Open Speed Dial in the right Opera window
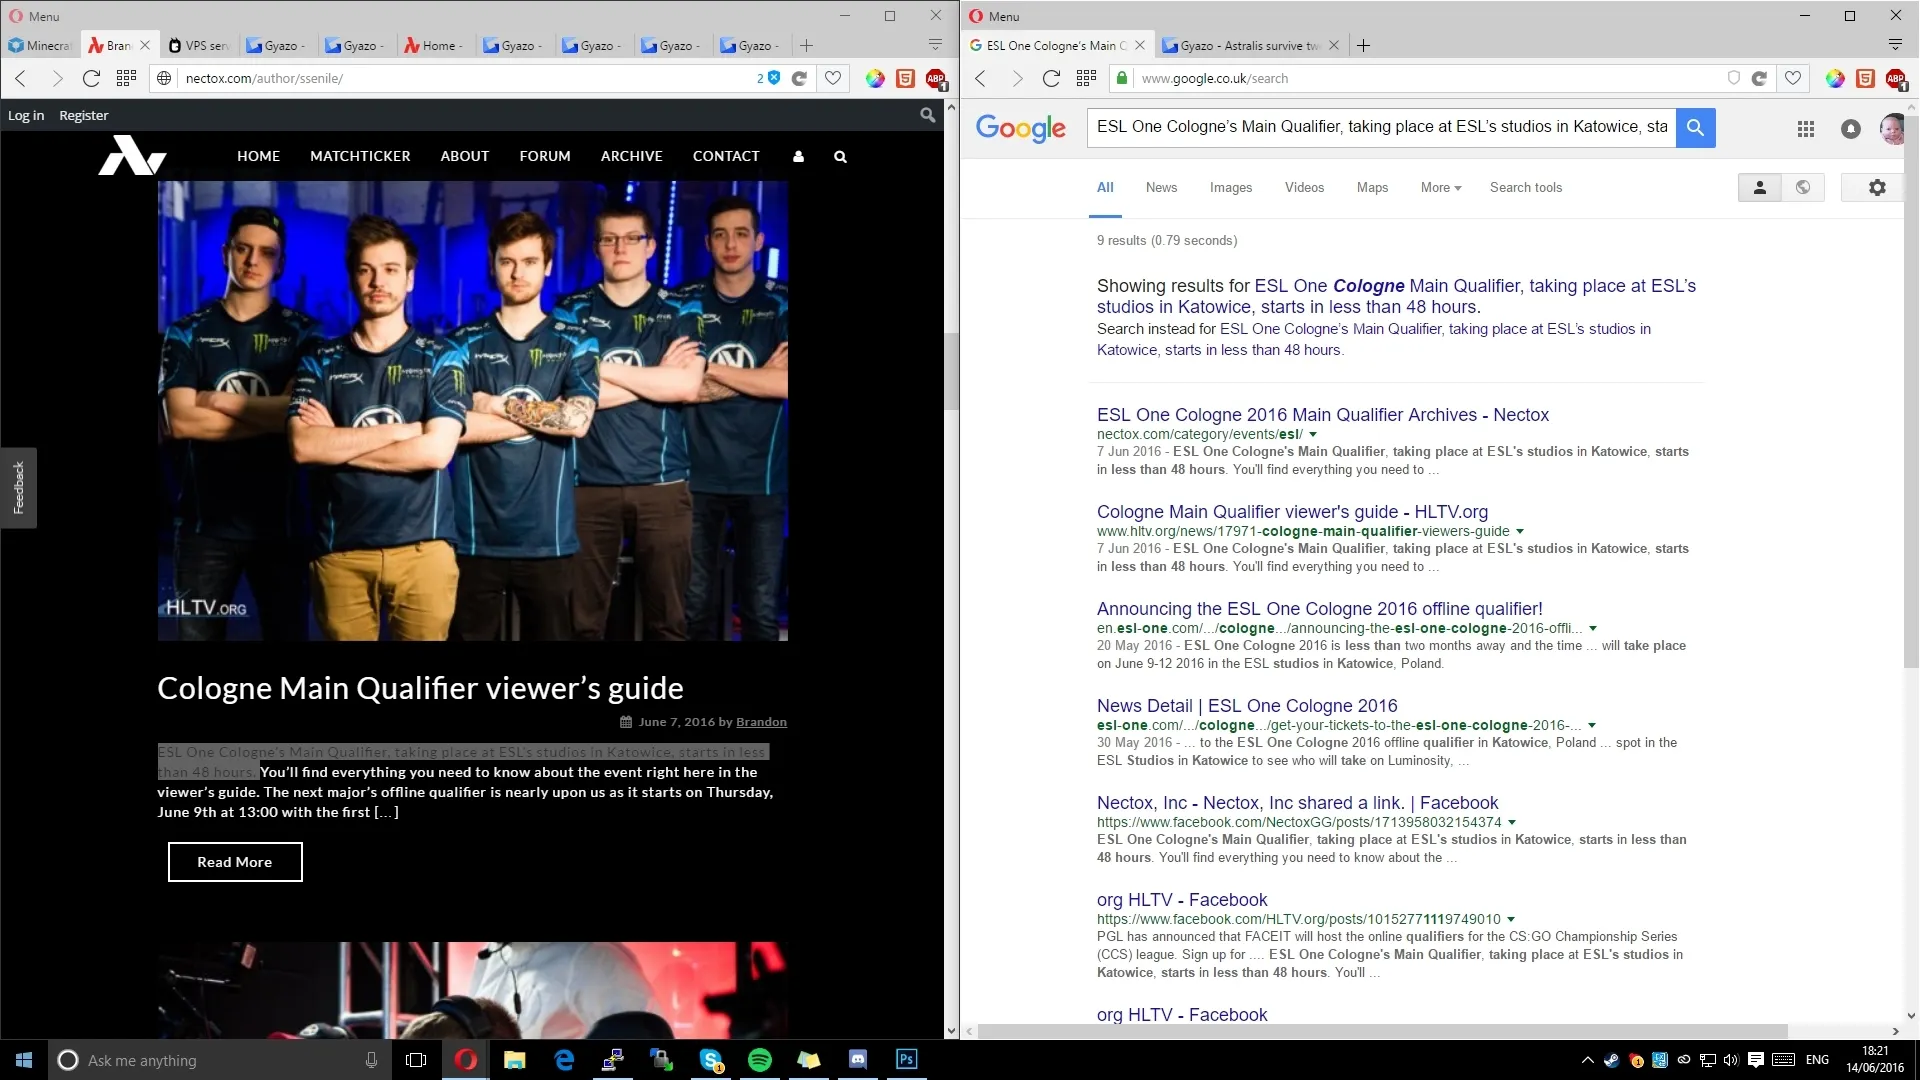The height and width of the screenshot is (1080, 1920). point(1086,78)
